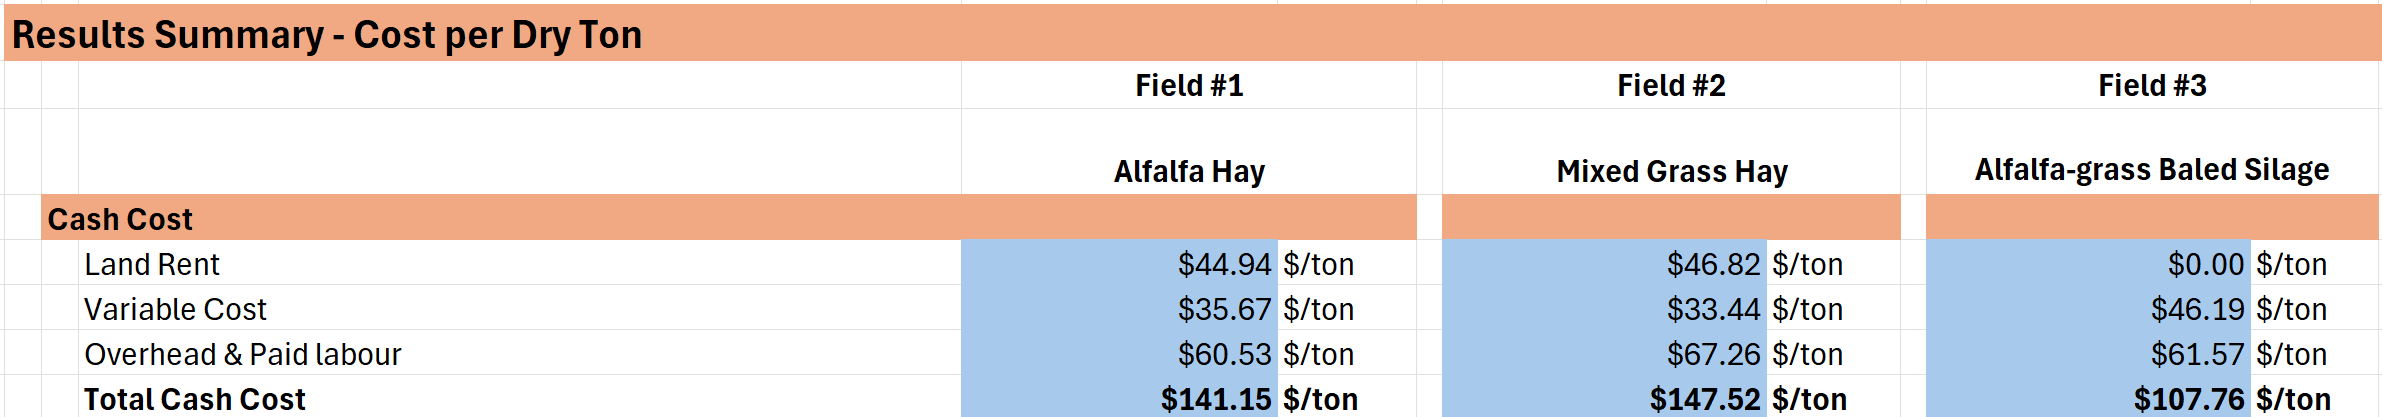Screen dimensions: 2382x417
Task: Click the $107.76 total for Field #3
Action: [2188, 399]
